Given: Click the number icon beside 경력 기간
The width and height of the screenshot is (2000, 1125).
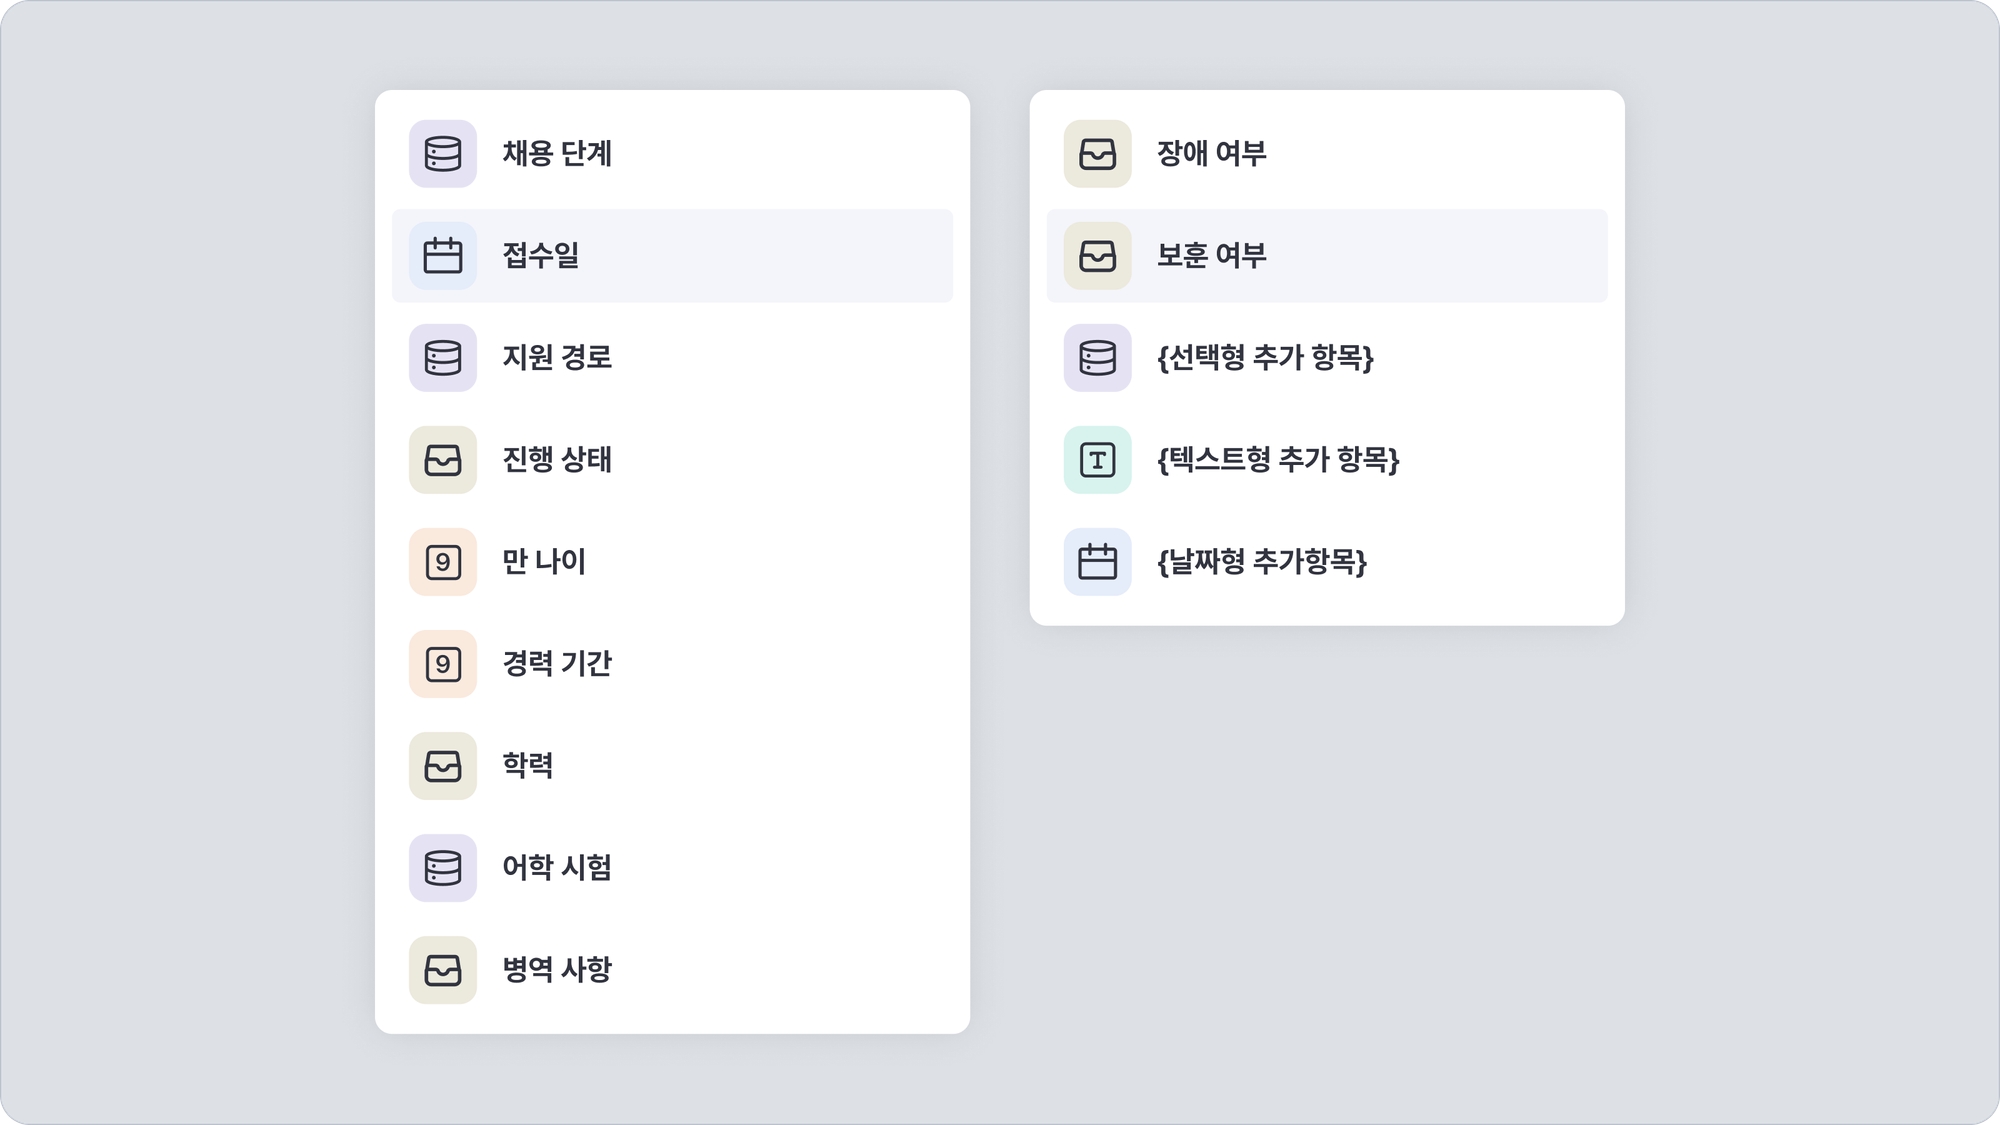Looking at the screenshot, I should click(x=443, y=664).
